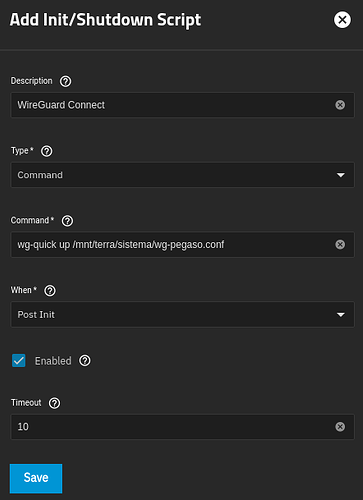Clear the Command field using its X icon
The height and width of the screenshot is (500, 363).
340,245
